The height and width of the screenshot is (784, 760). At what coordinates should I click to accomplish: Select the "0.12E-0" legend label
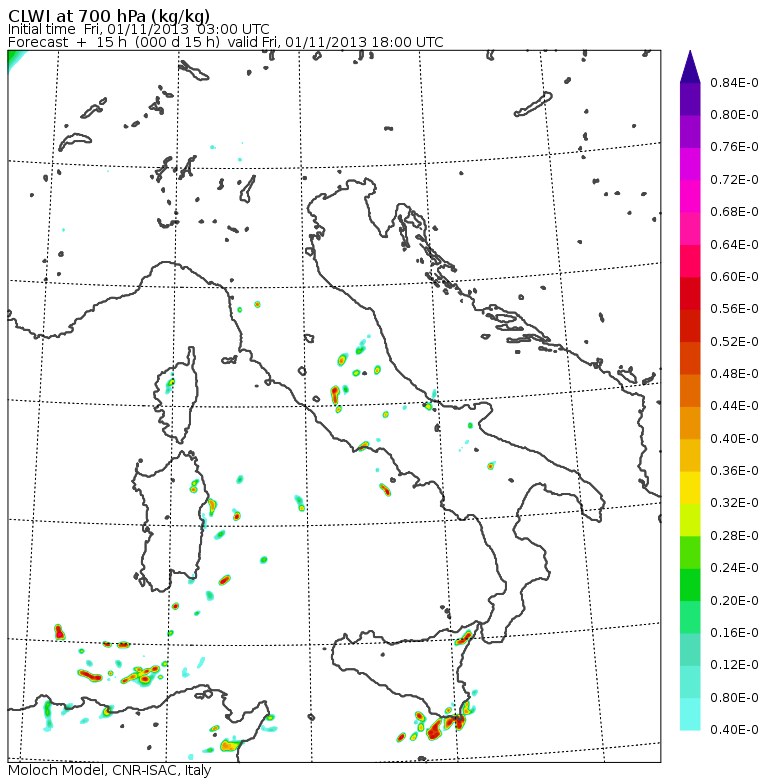[734, 665]
